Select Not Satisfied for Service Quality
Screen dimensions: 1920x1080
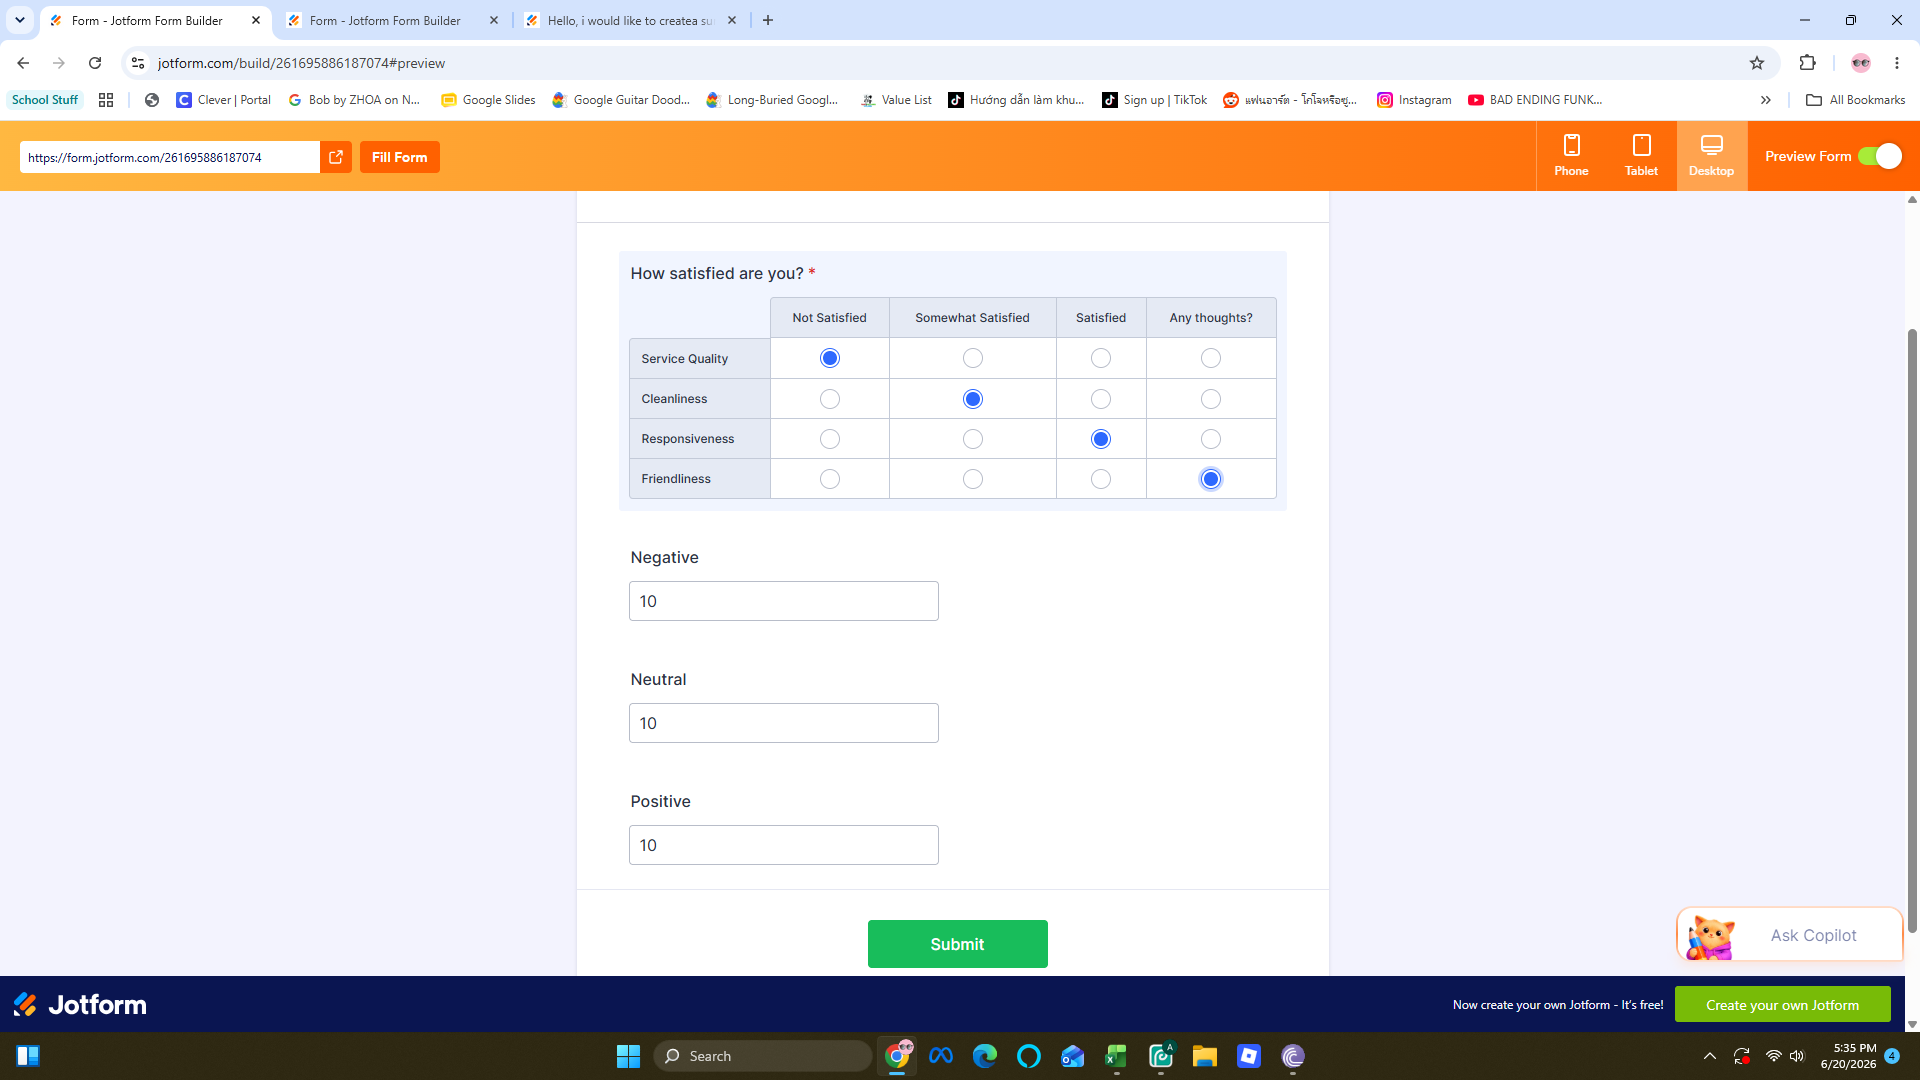(x=829, y=358)
